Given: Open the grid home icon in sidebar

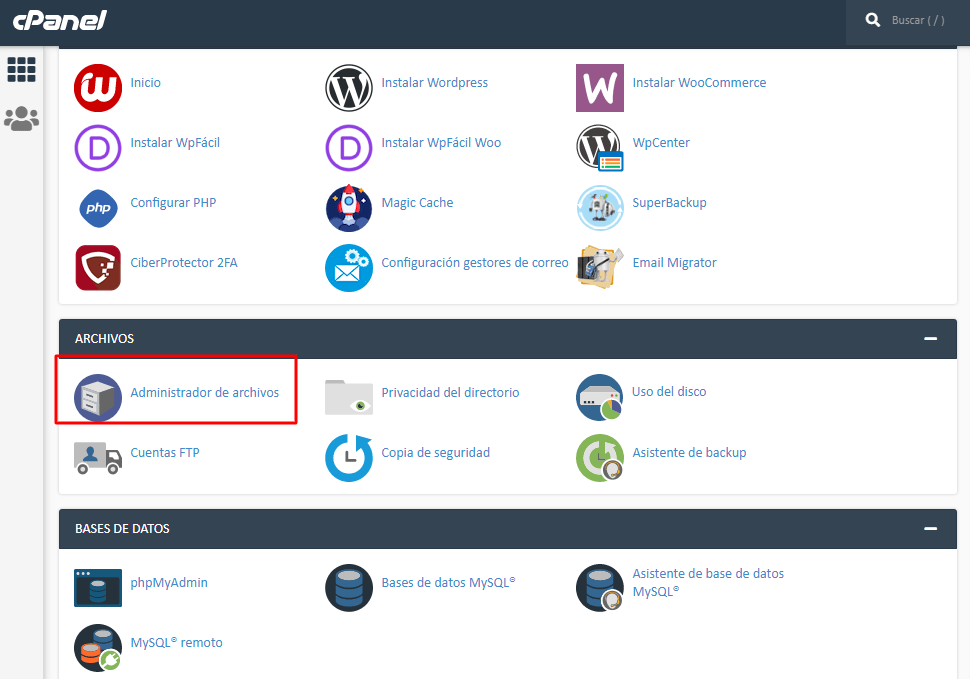Looking at the screenshot, I should pos(21,69).
